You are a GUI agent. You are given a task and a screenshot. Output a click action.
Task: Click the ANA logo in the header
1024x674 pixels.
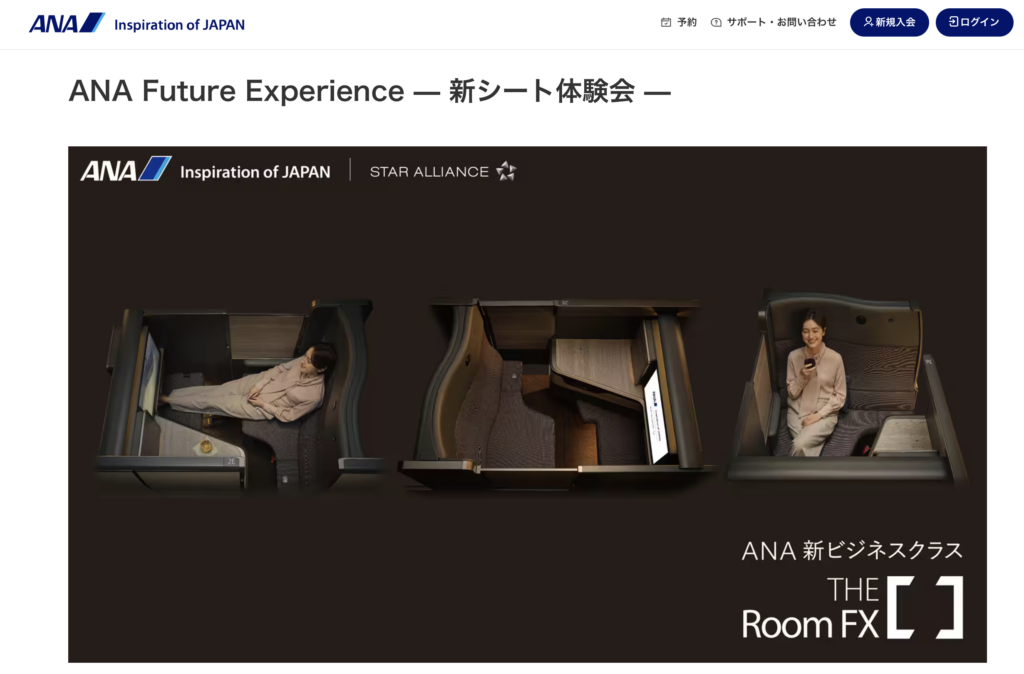67,24
